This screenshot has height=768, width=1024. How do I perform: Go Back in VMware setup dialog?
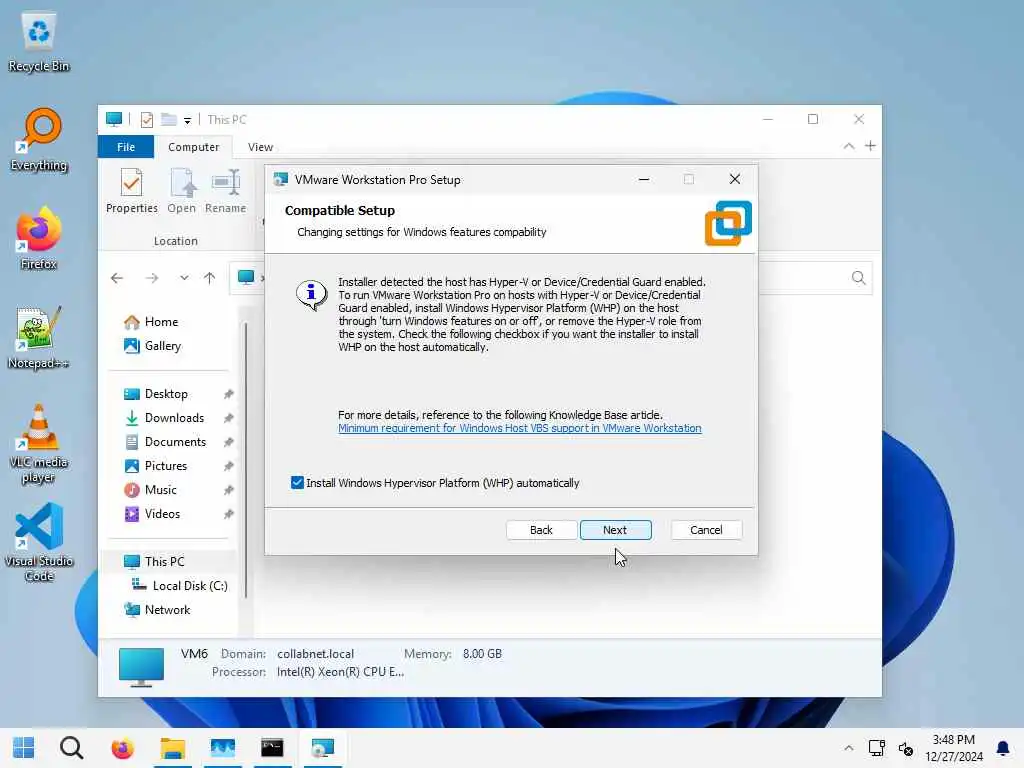click(x=541, y=530)
